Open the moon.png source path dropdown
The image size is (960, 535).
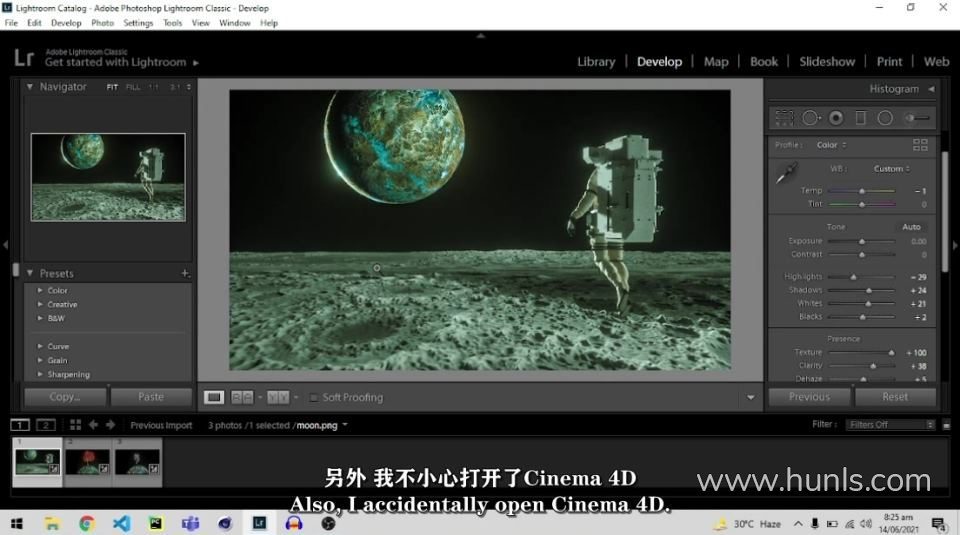click(345, 425)
